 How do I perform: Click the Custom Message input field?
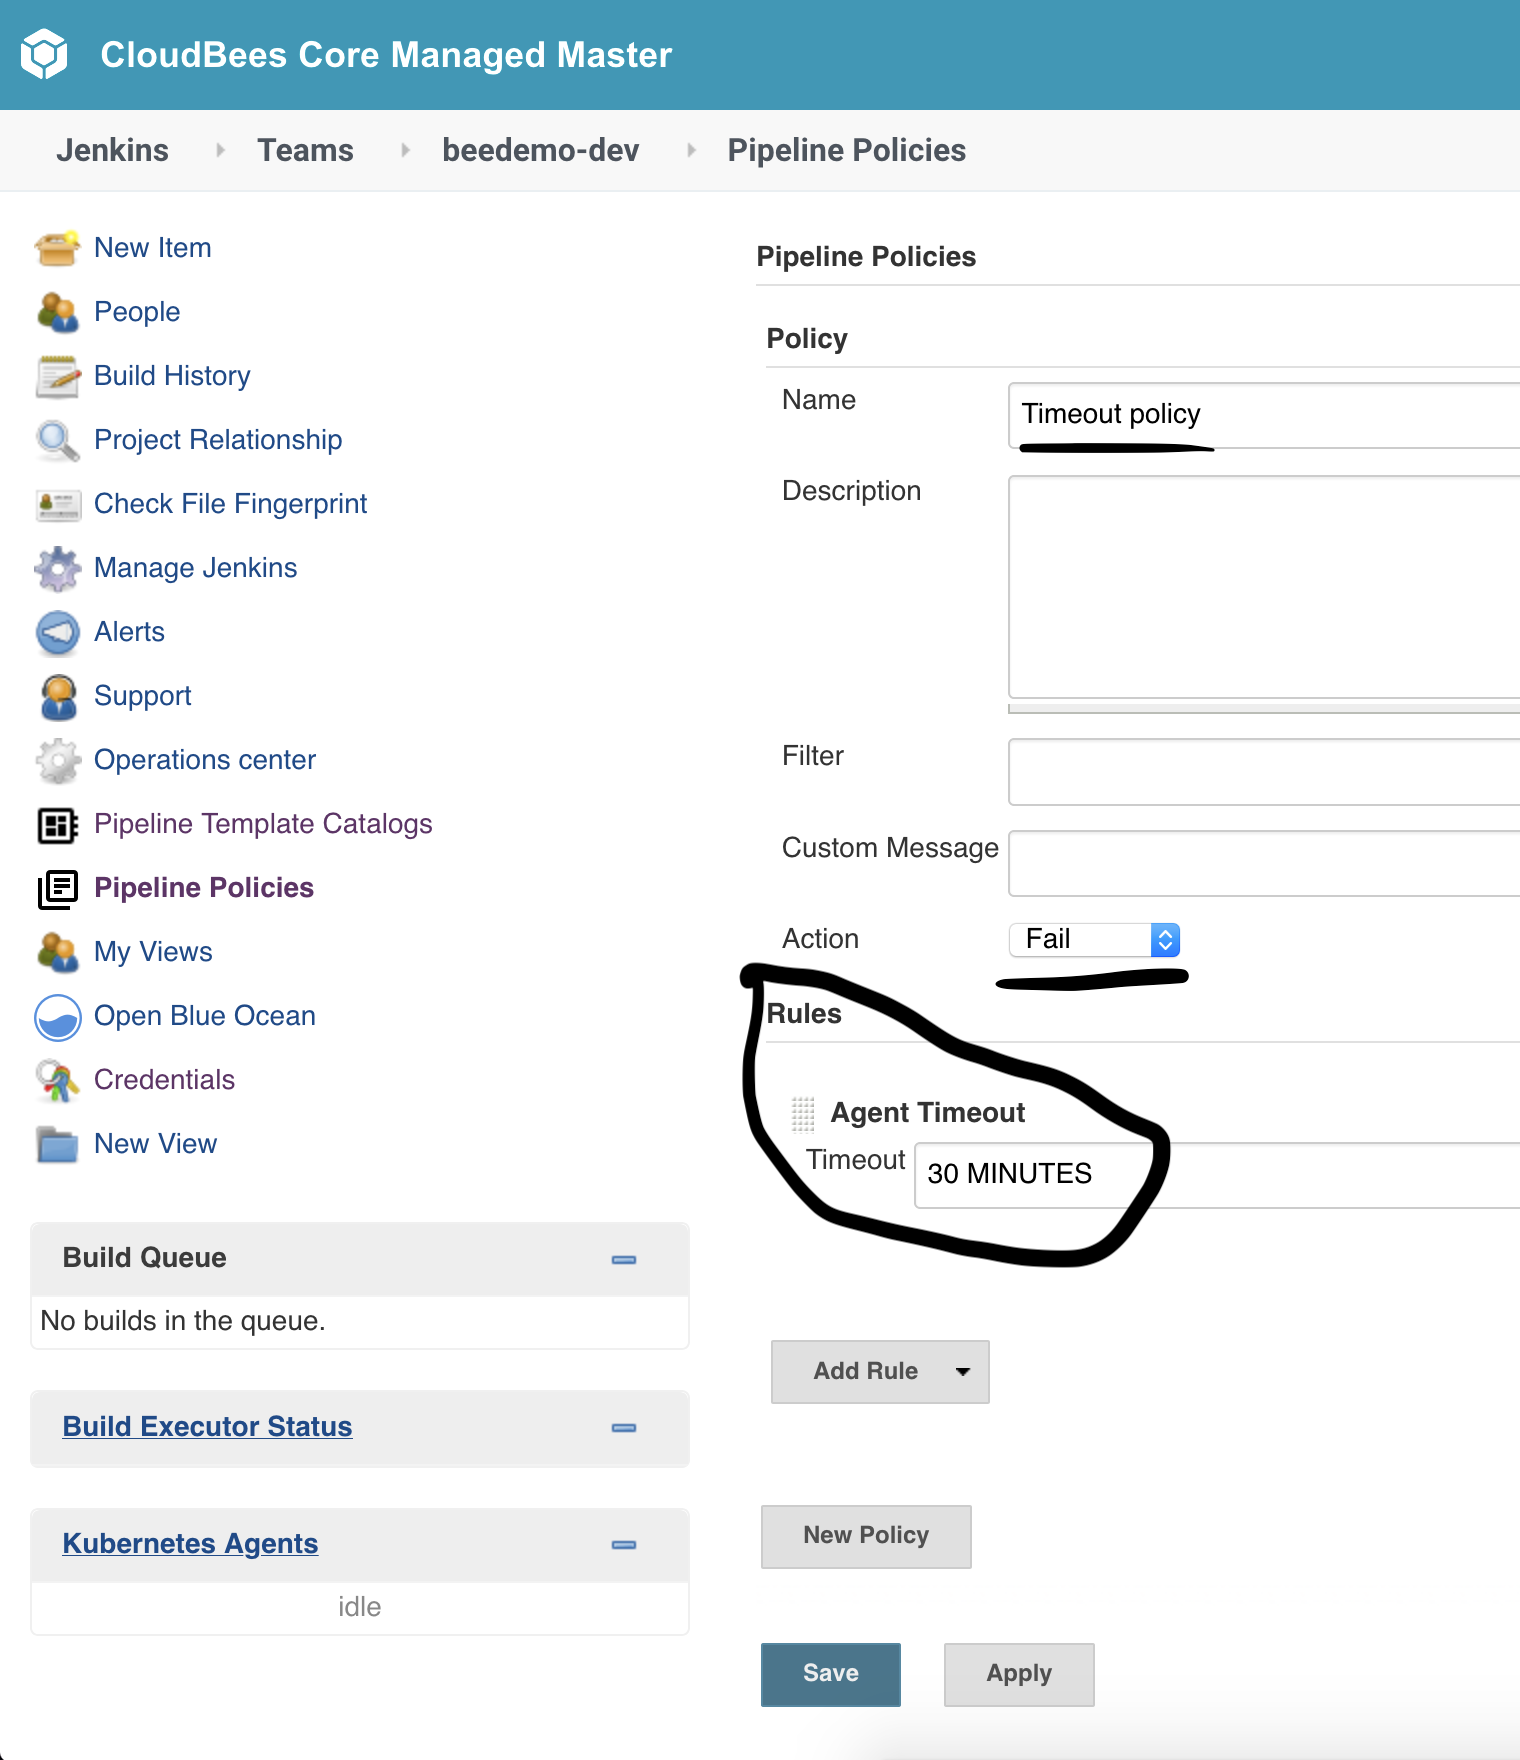[x=1264, y=863]
